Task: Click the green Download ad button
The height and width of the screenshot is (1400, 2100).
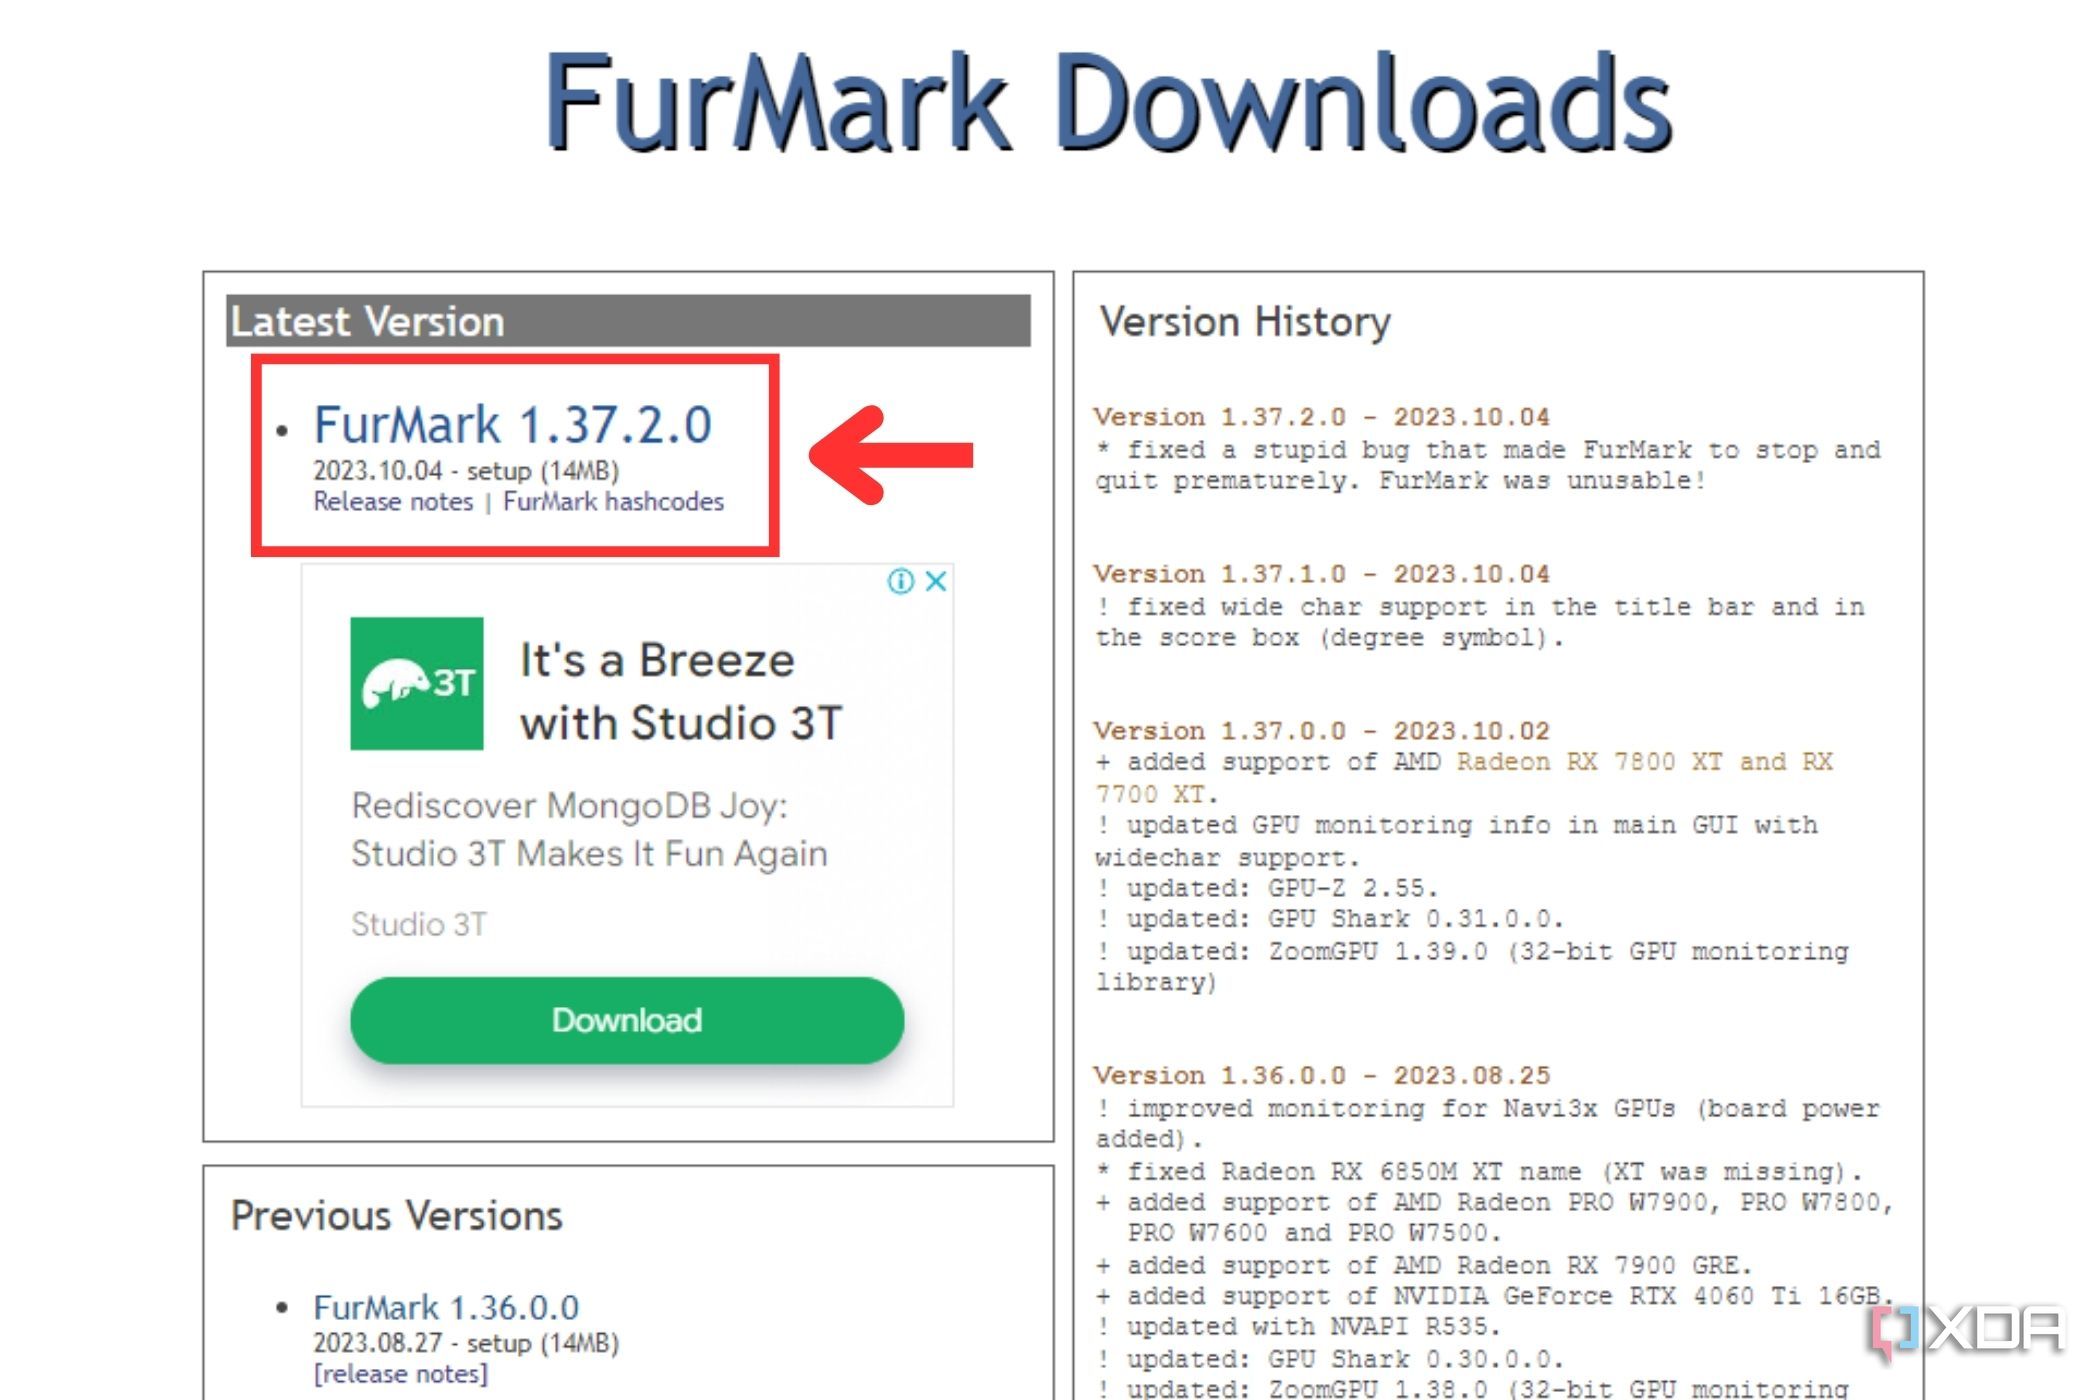Action: [x=627, y=1021]
